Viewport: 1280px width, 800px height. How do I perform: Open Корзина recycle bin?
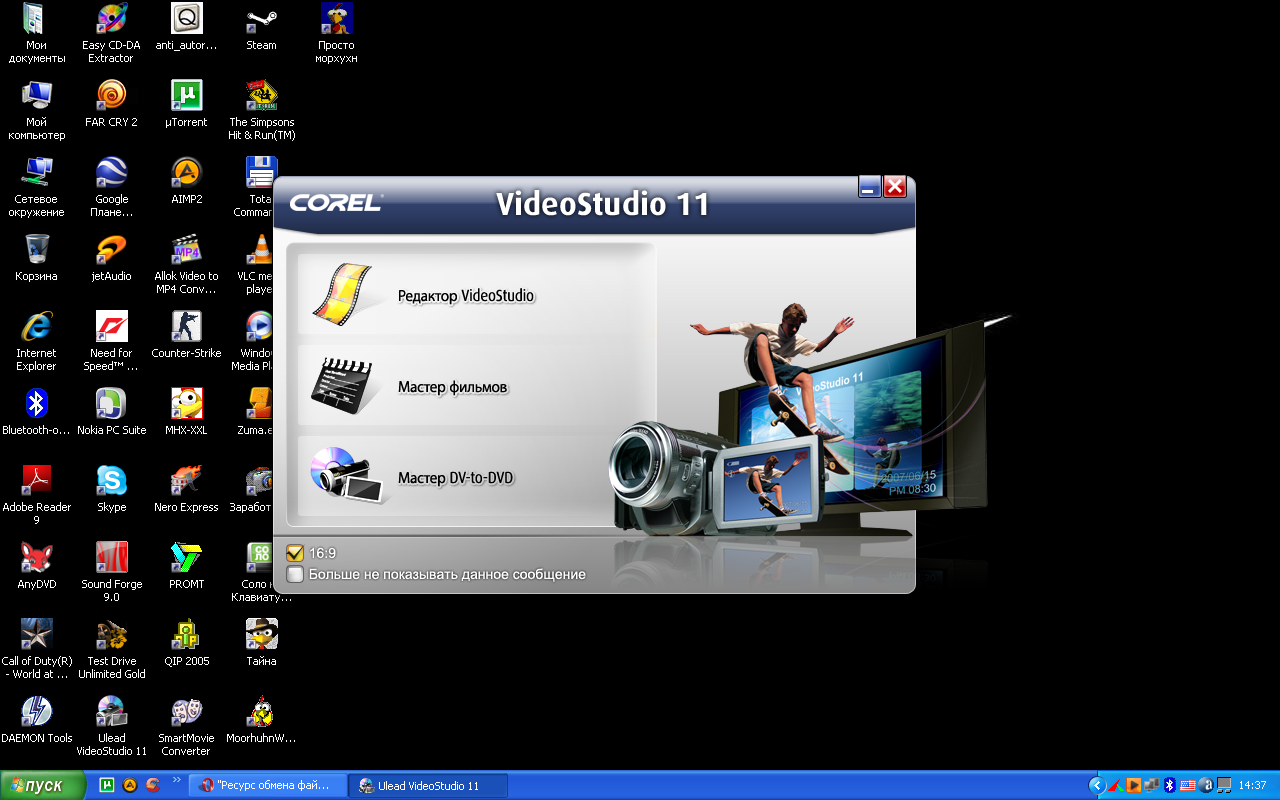pos(36,258)
